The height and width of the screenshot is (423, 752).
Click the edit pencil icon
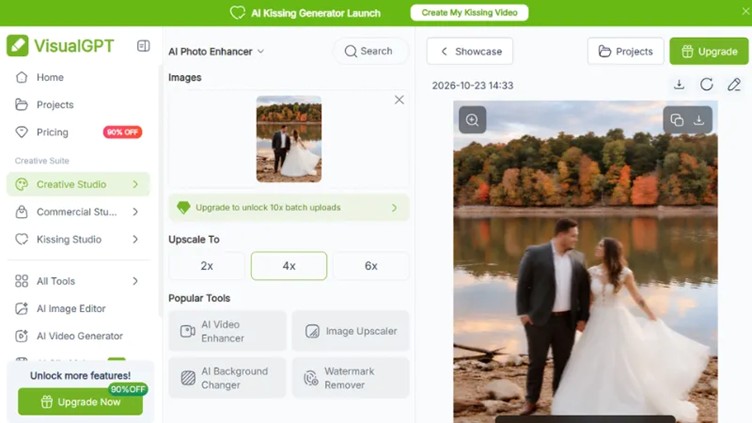tap(734, 85)
